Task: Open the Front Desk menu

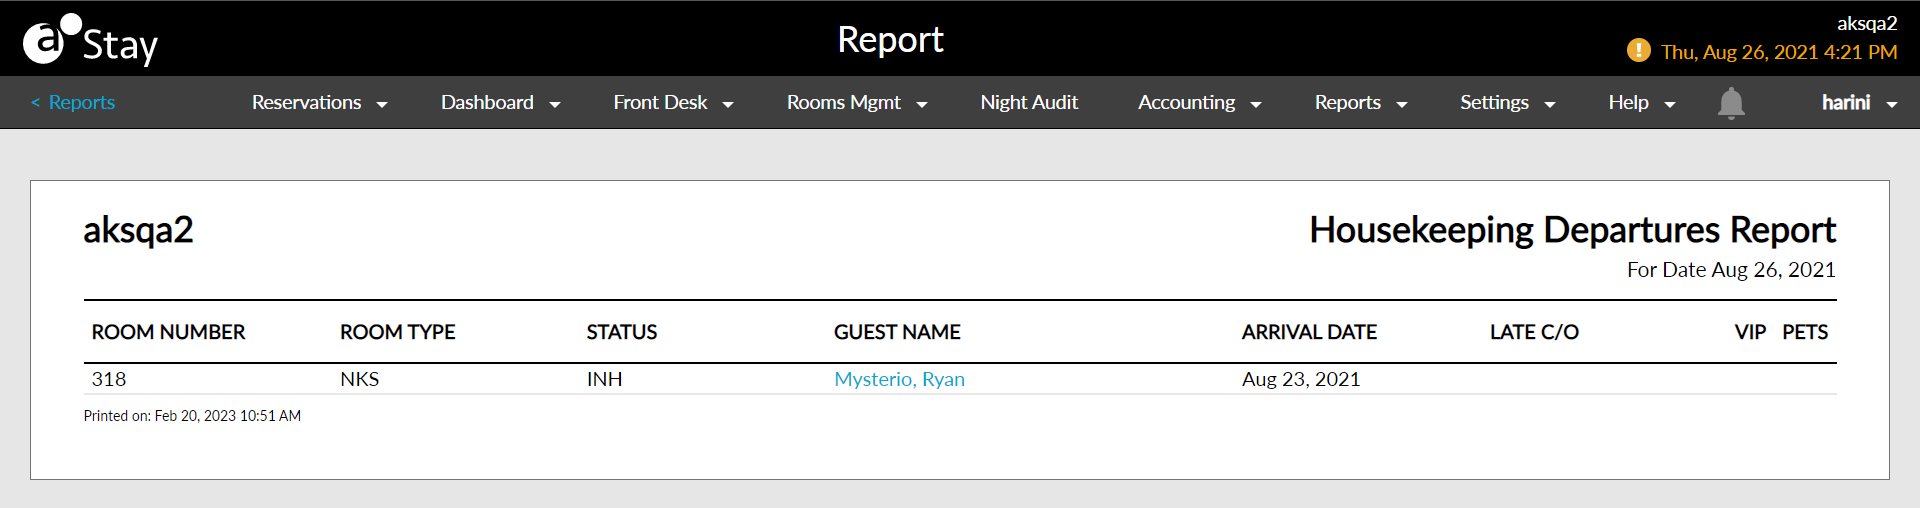Action: (x=673, y=102)
